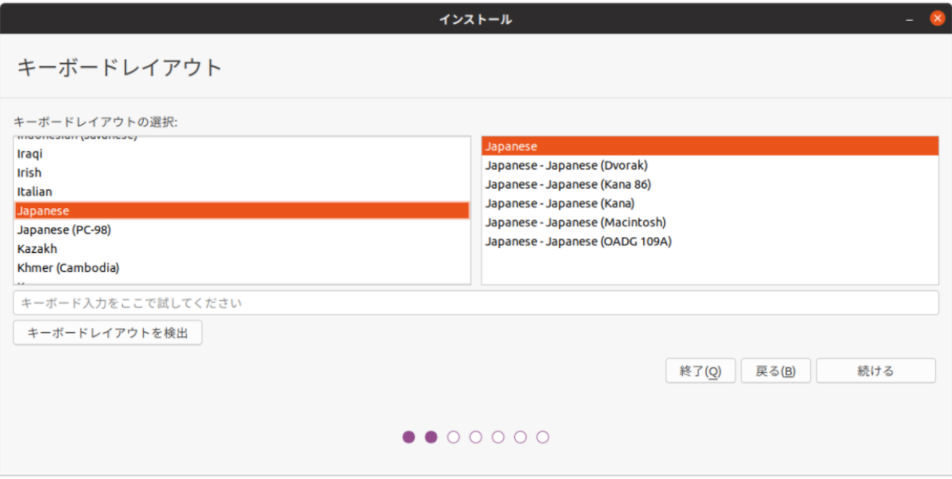Select Iraqi keyboard layout
The width and height of the screenshot is (952, 479).
coord(242,154)
